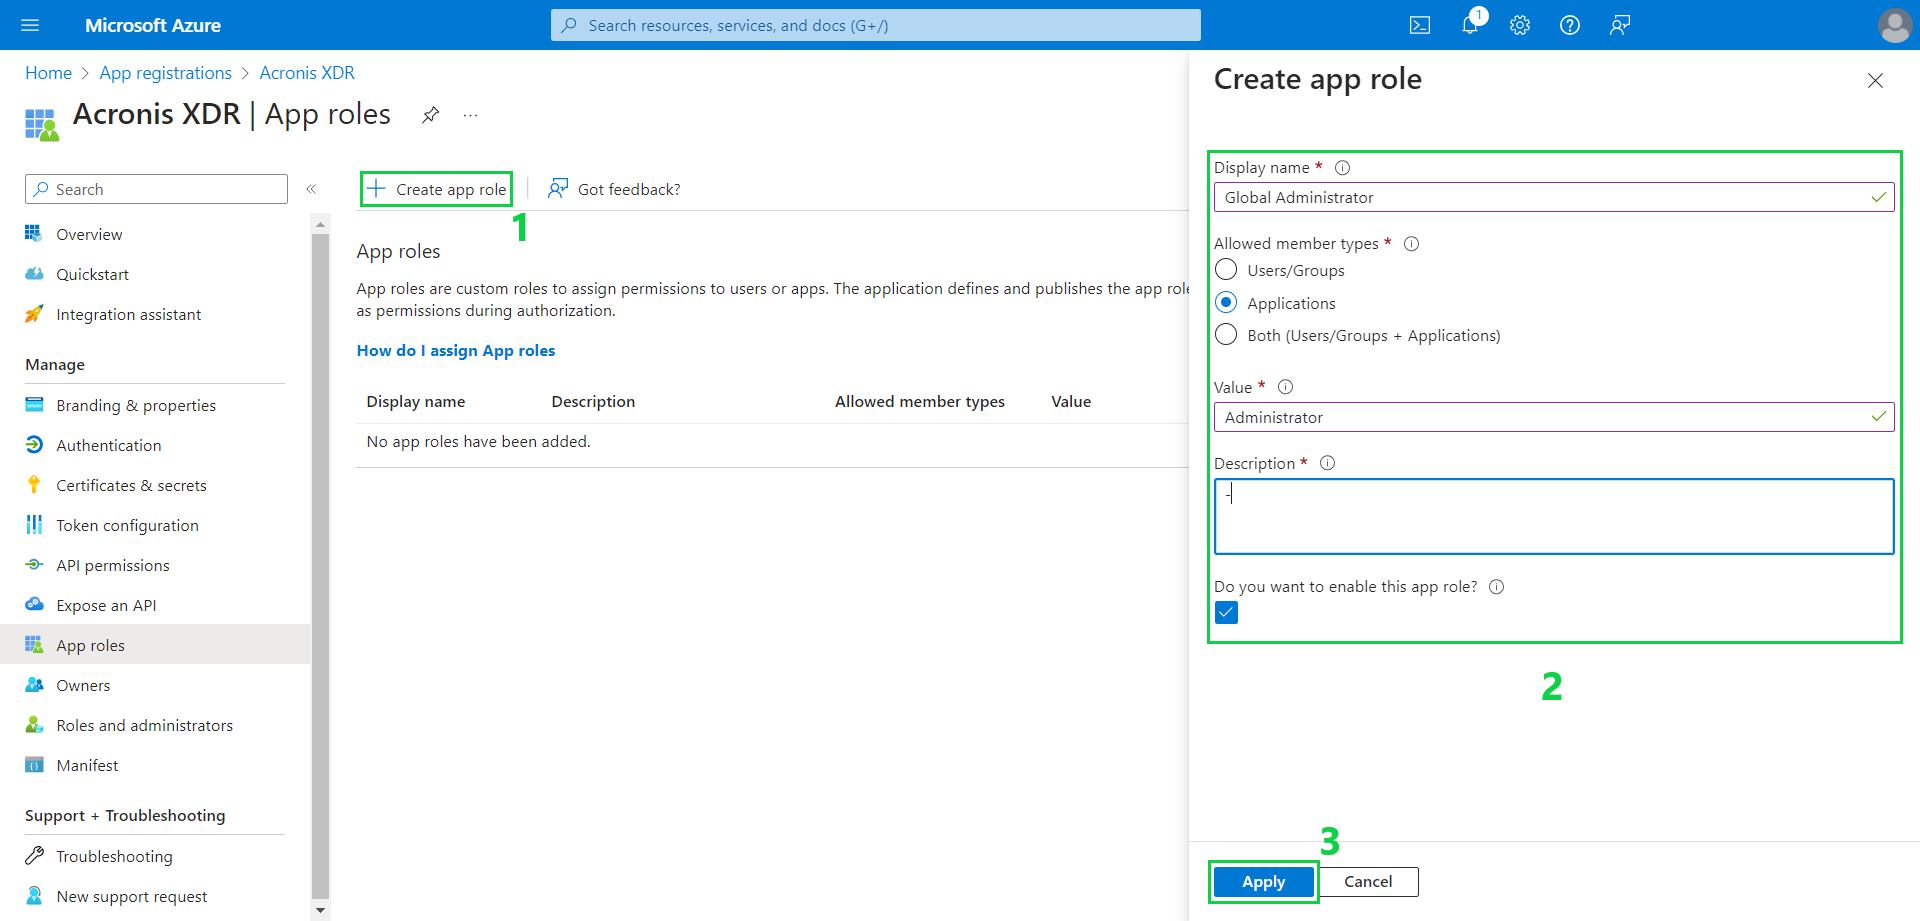
Task: Go to API permissions
Action: (x=111, y=564)
